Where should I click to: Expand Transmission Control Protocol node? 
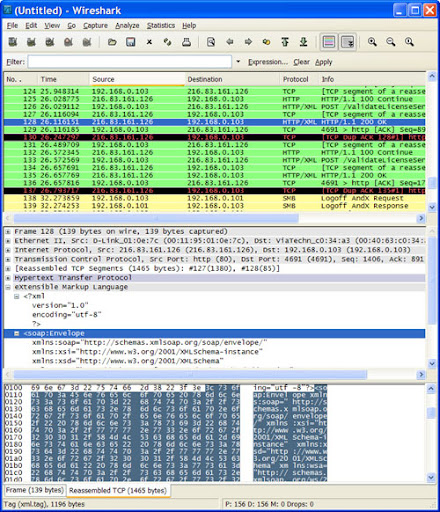pyautogui.click(x=8, y=259)
